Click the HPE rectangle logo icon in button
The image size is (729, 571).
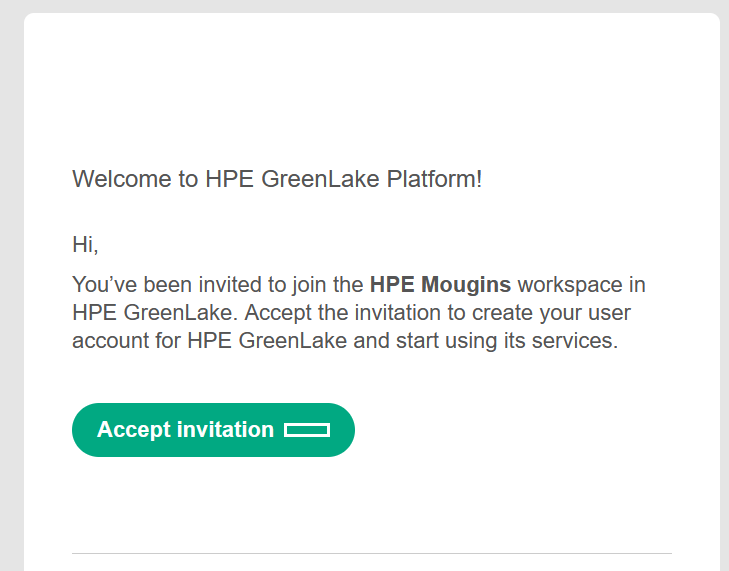[306, 430]
